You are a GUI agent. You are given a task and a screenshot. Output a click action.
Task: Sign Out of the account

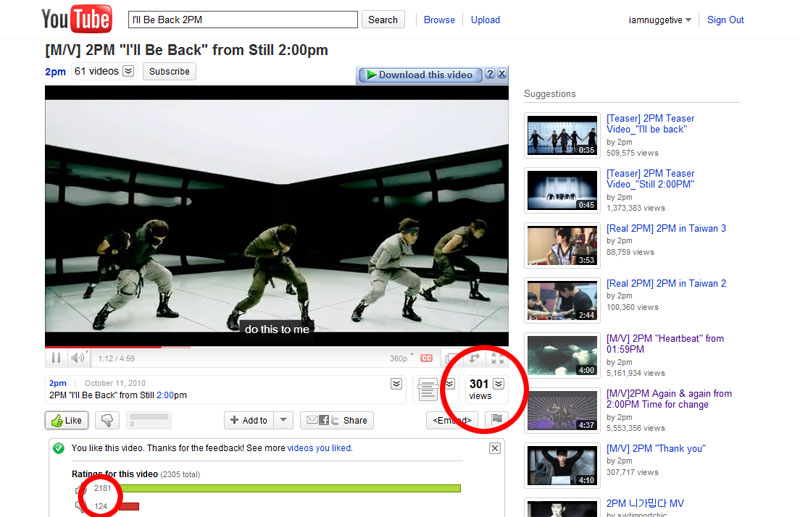pos(725,20)
